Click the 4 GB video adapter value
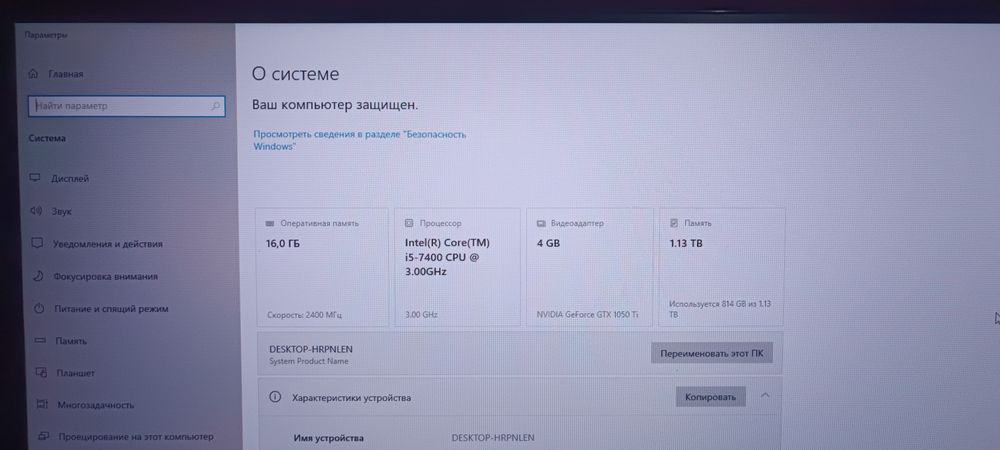 tap(548, 243)
